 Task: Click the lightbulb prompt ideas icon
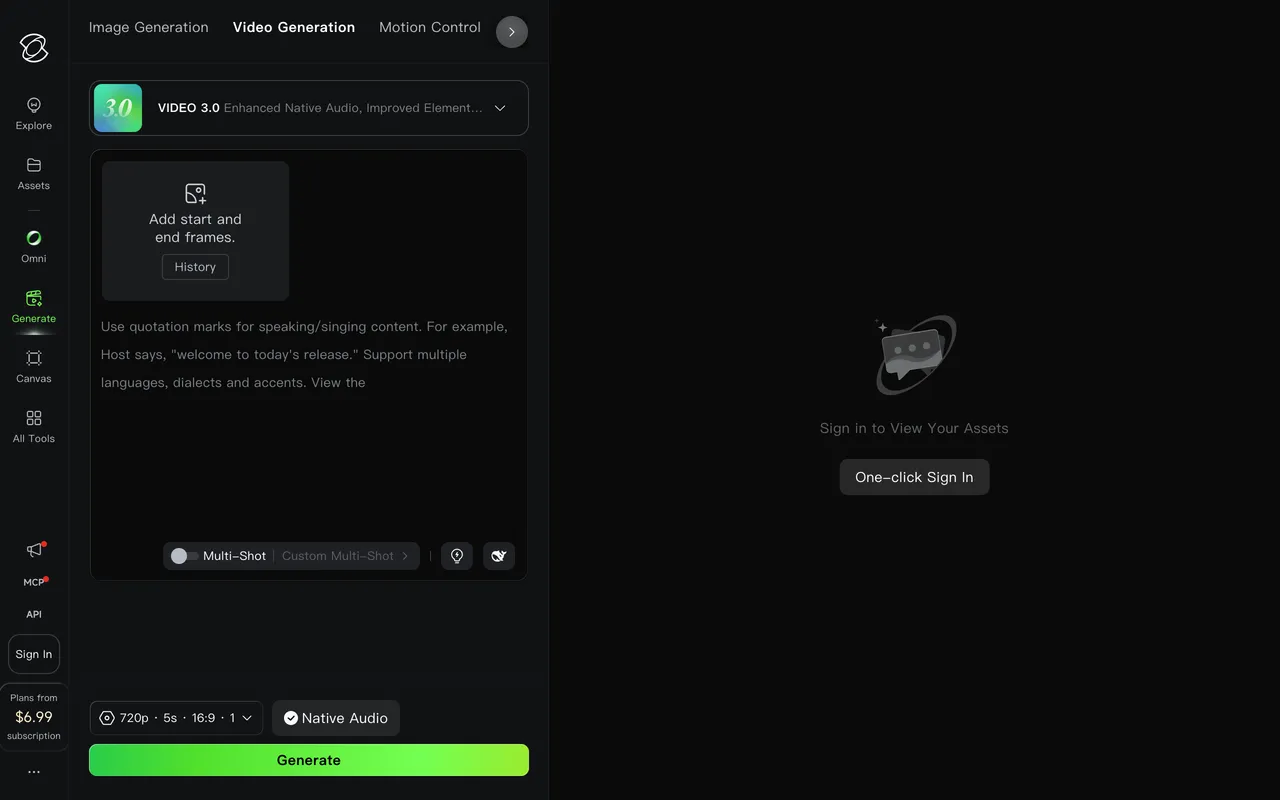pyautogui.click(x=457, y=556)
